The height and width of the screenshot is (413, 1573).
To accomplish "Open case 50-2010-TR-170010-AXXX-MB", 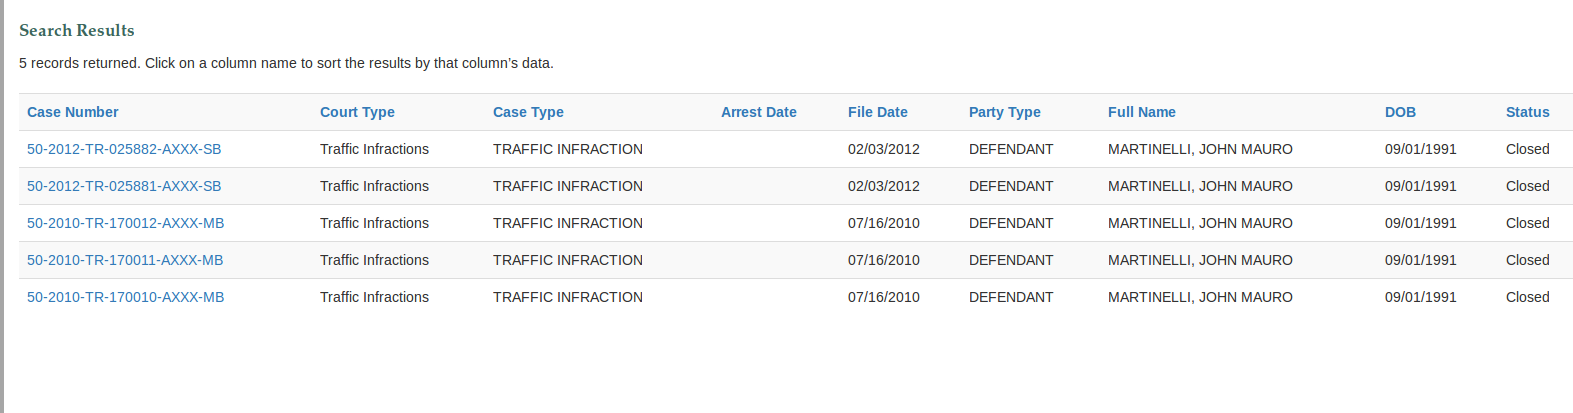I will (125, 297).
